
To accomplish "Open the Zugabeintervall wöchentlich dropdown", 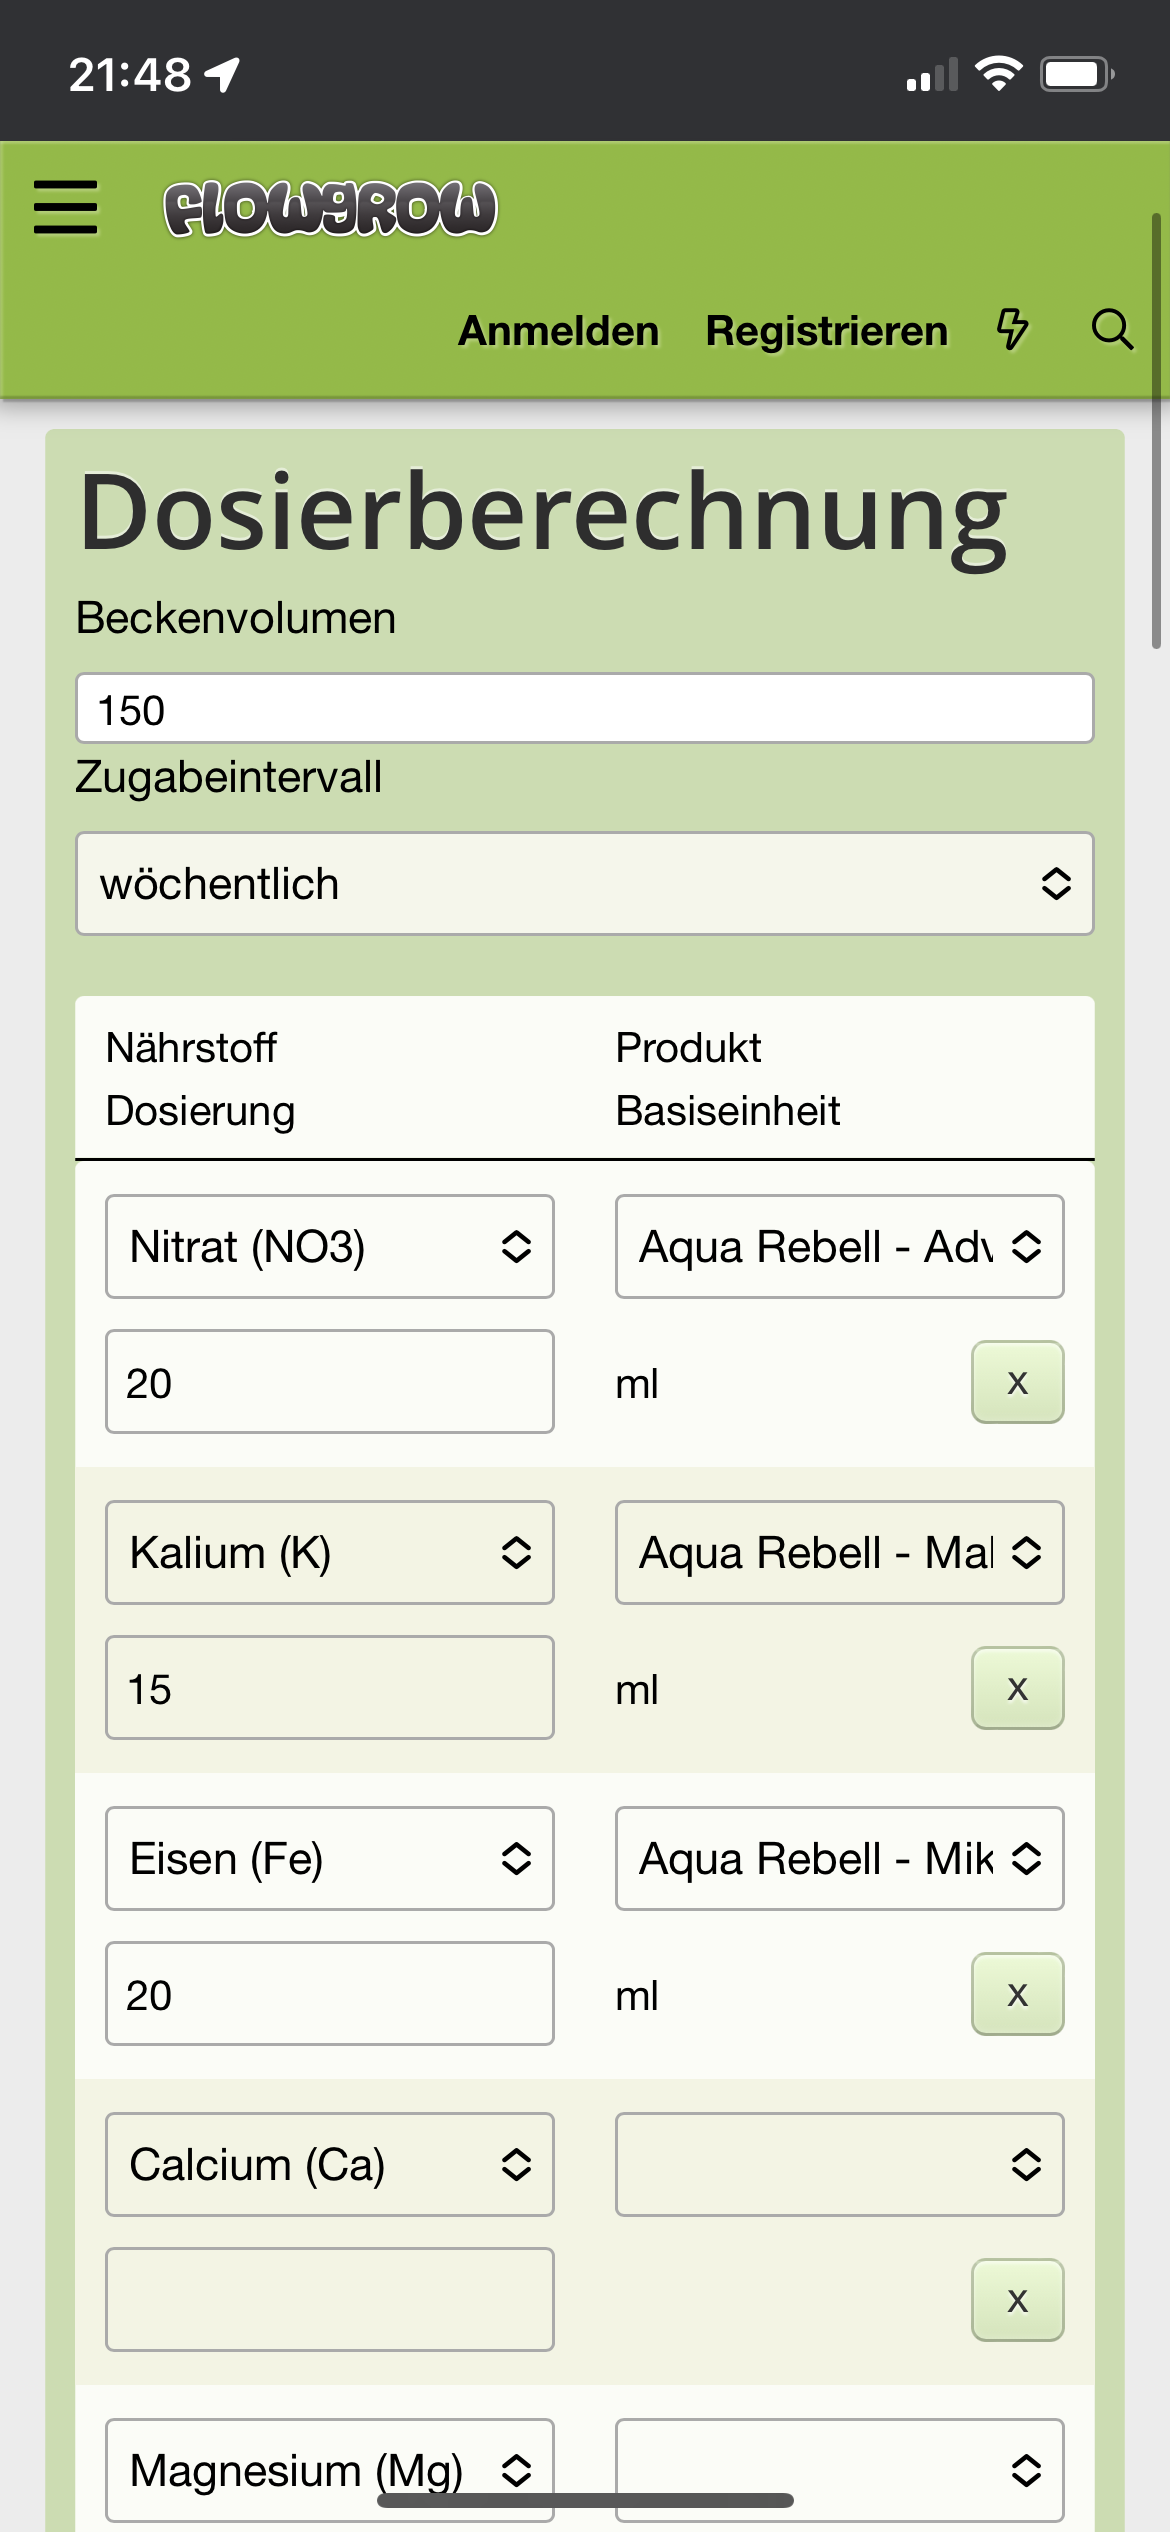I will pos(584,884).
